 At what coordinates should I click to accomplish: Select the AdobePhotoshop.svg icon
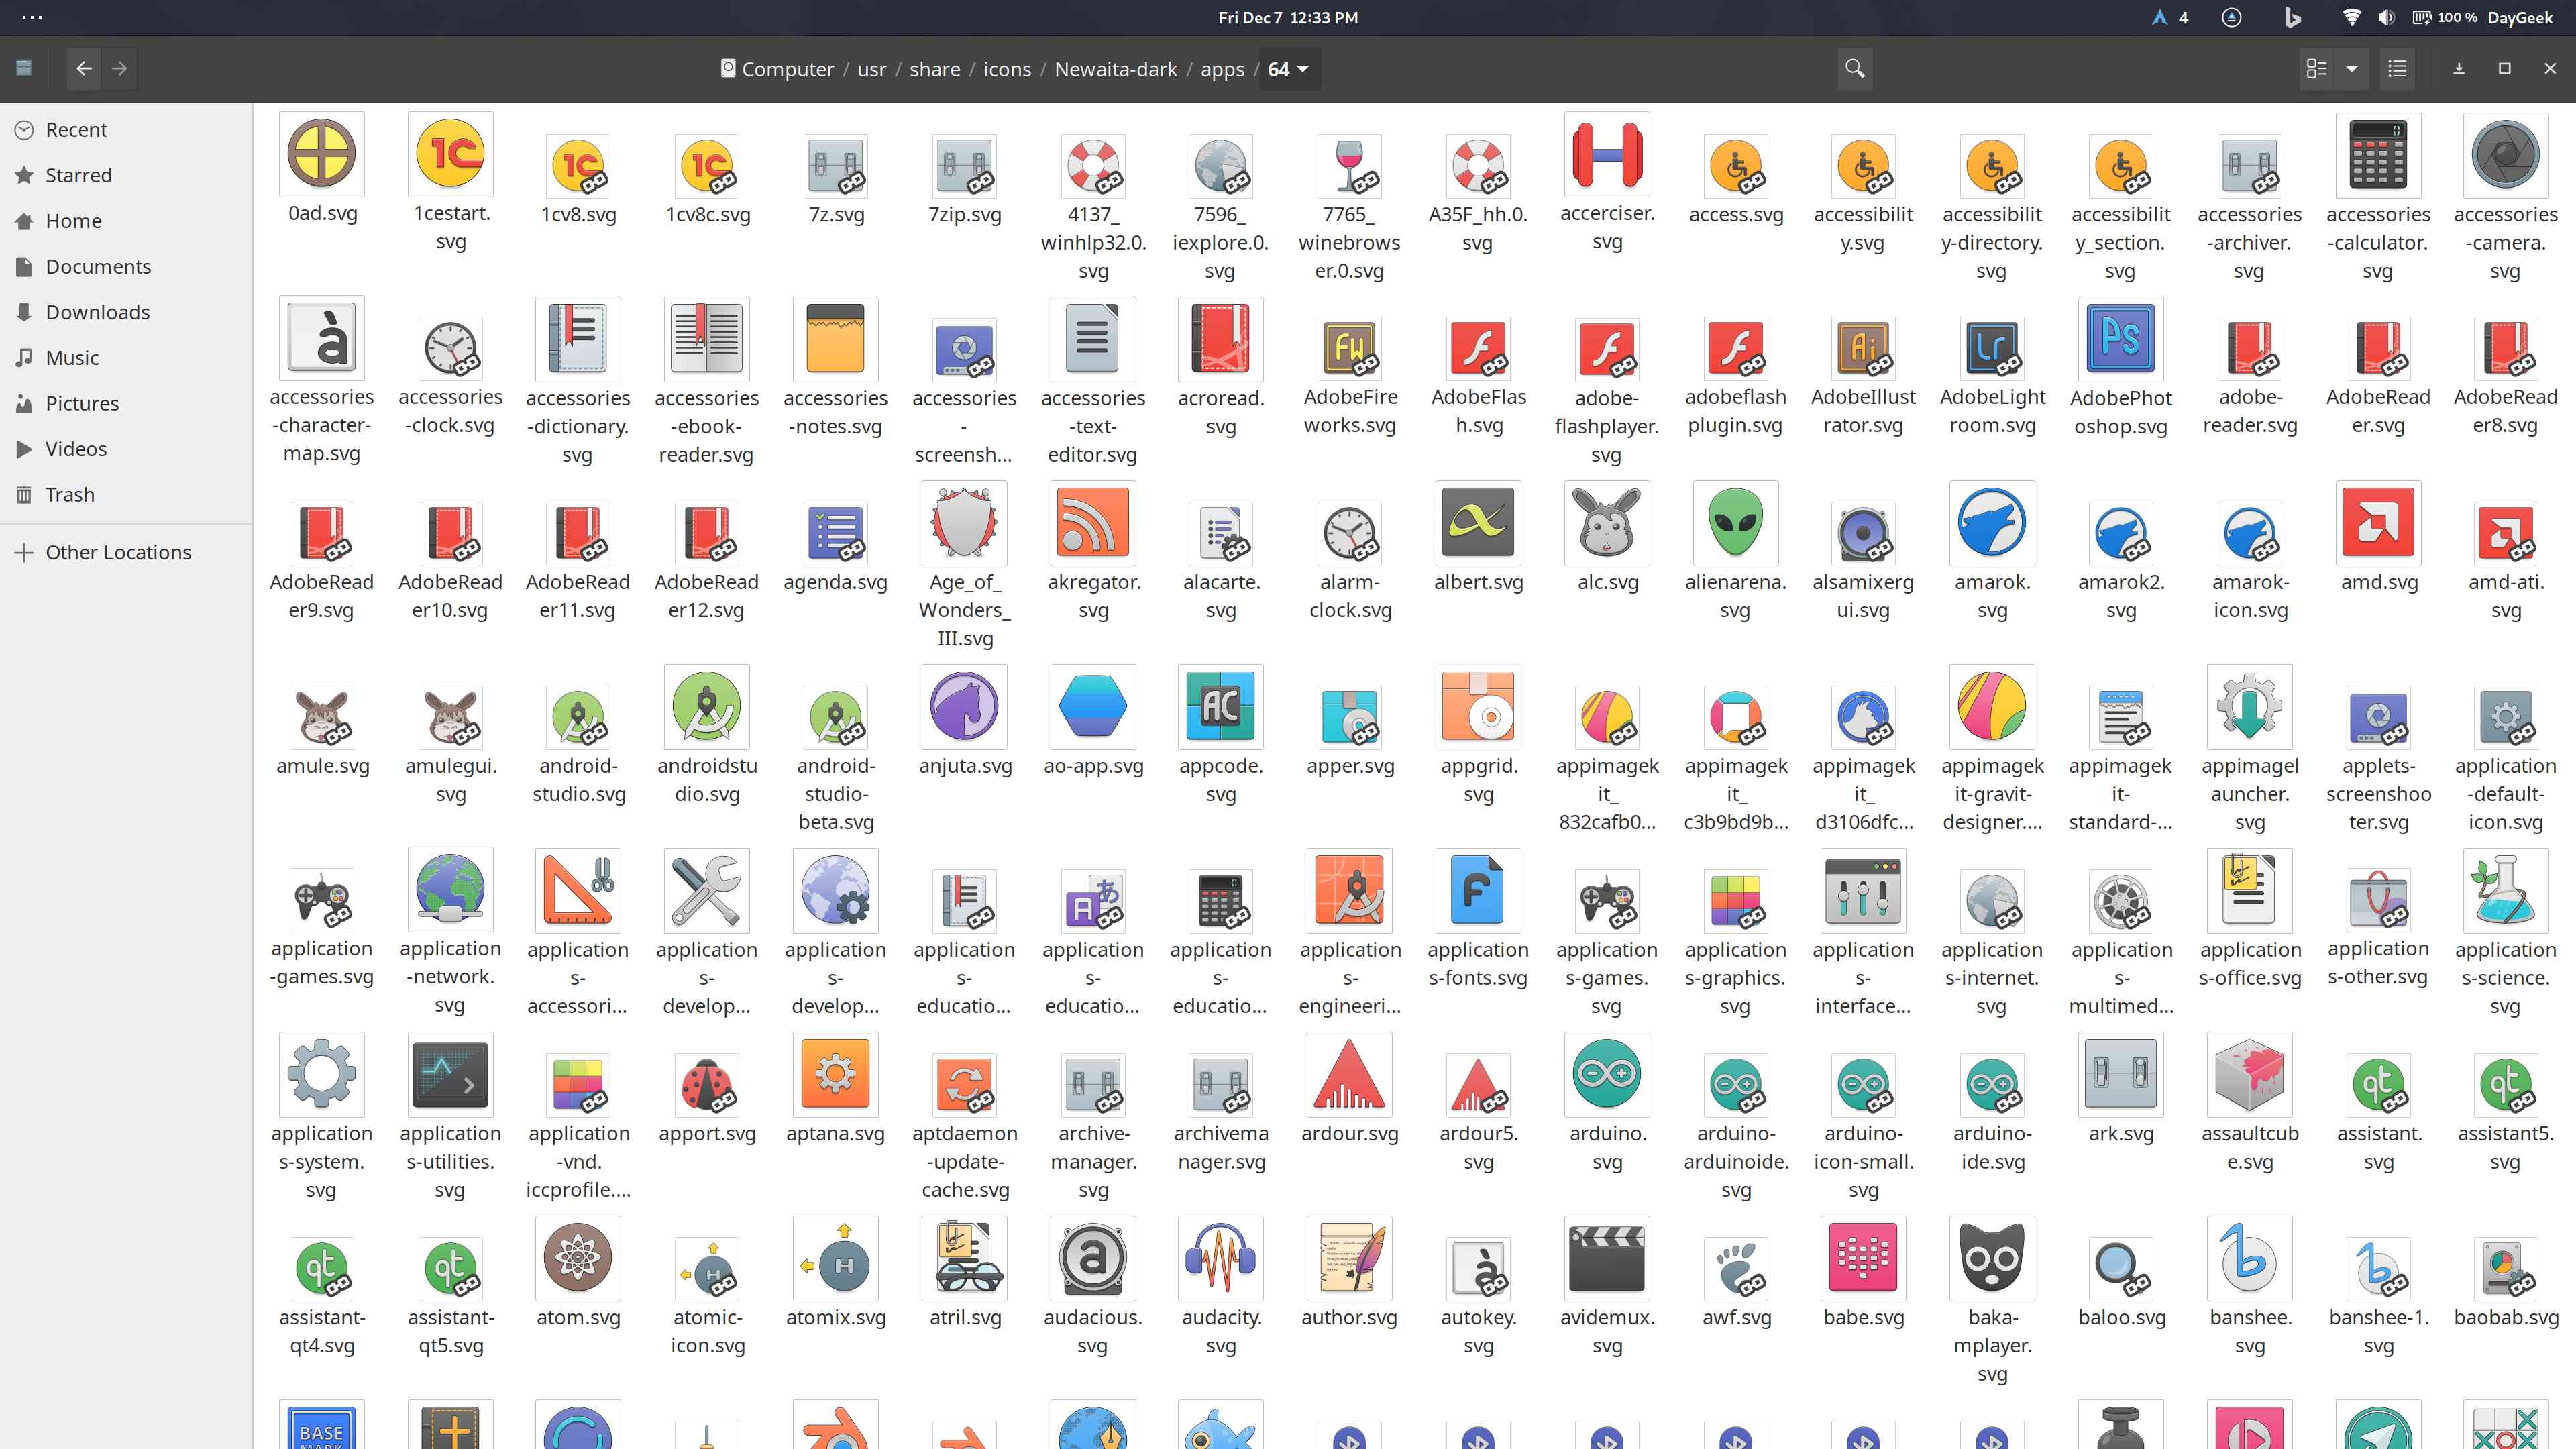click(x=2120, y=338)
